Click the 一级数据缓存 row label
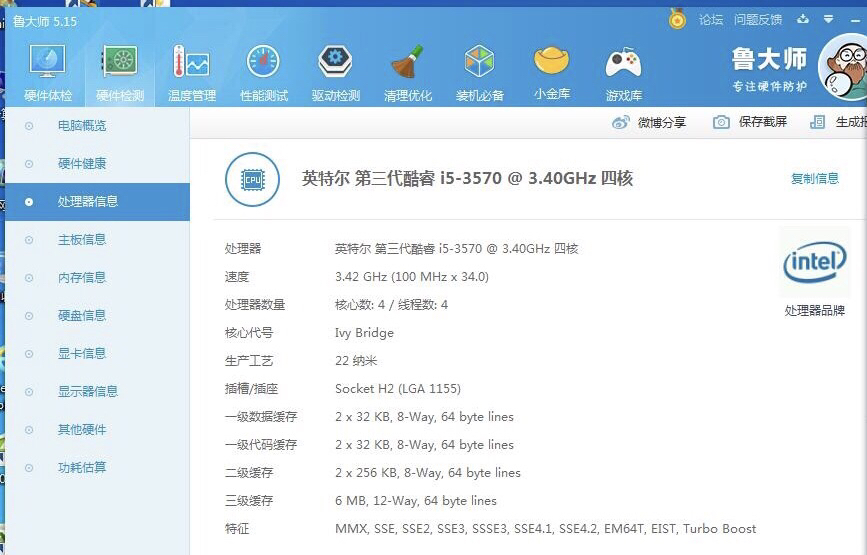The image size is (867, 555). (261, 417)
